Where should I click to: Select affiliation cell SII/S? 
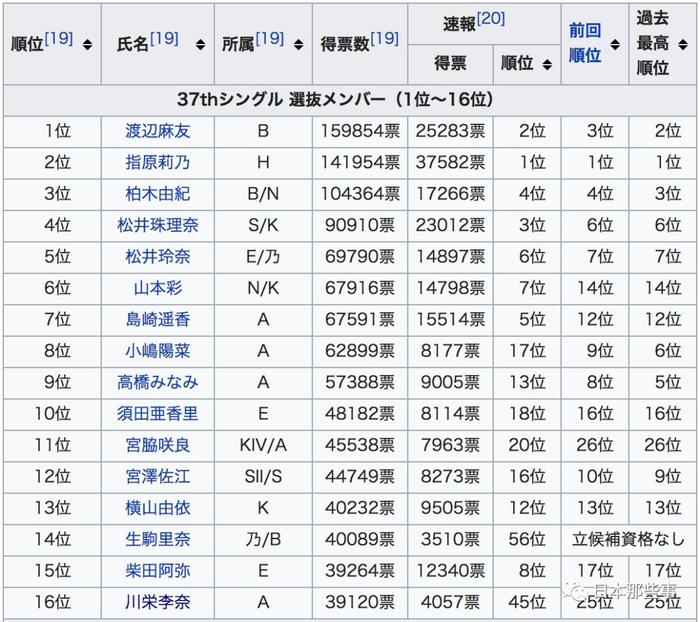(263, 477)
